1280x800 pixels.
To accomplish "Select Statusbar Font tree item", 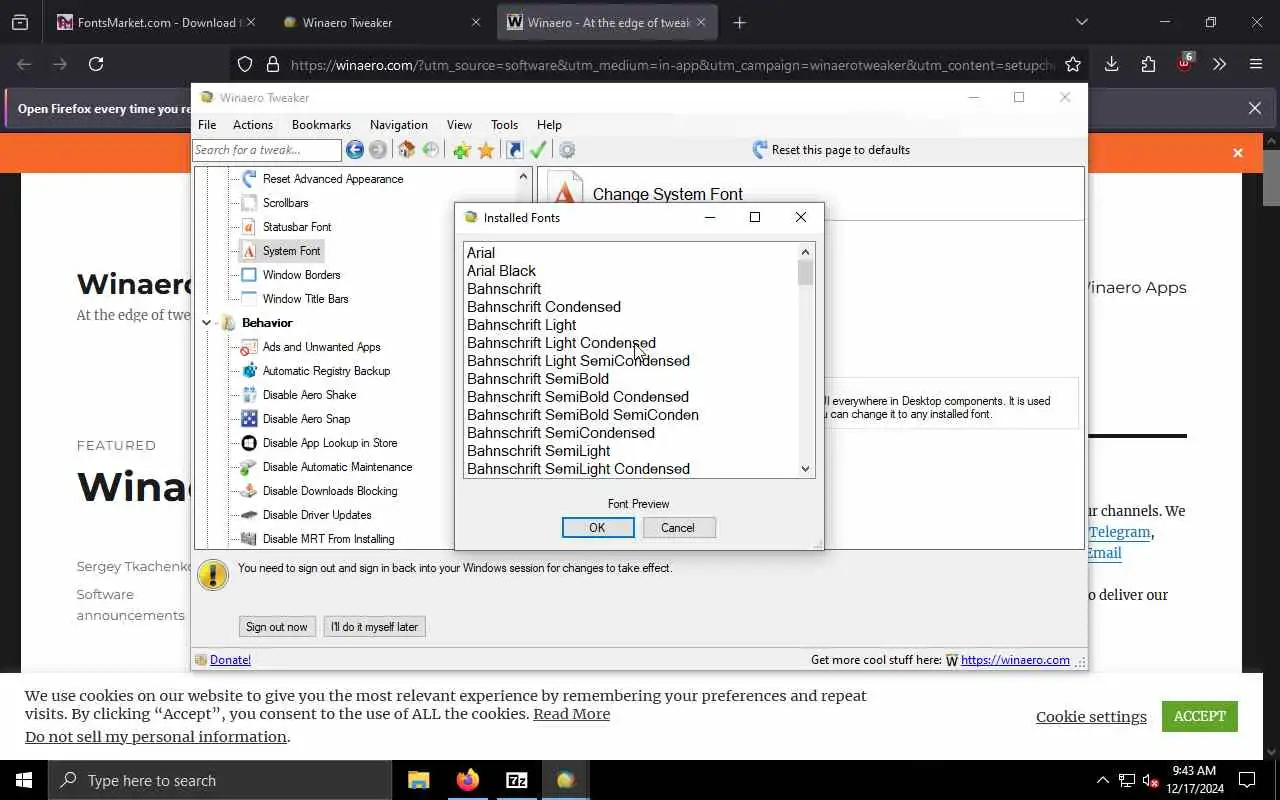I will (x=297, y=227).
